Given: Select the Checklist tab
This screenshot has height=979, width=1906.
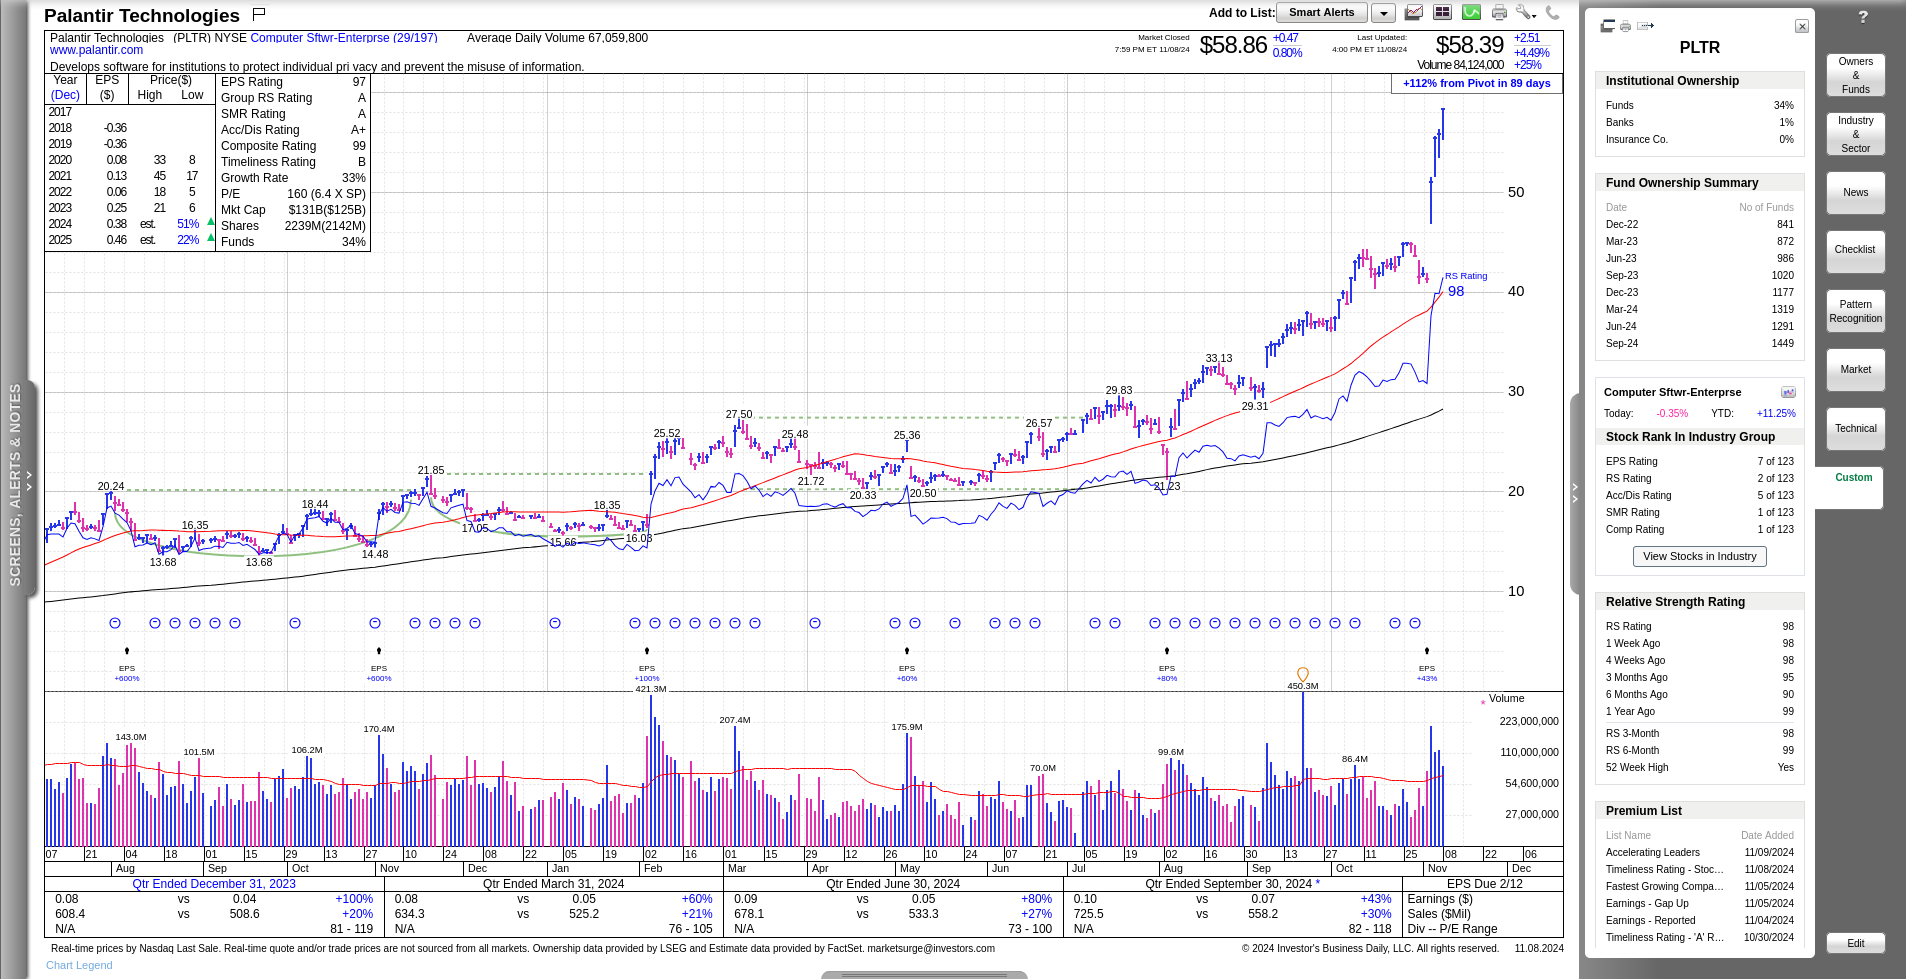Looking at the screenshot, I should pyautogui.click(x=1855, y=250).
